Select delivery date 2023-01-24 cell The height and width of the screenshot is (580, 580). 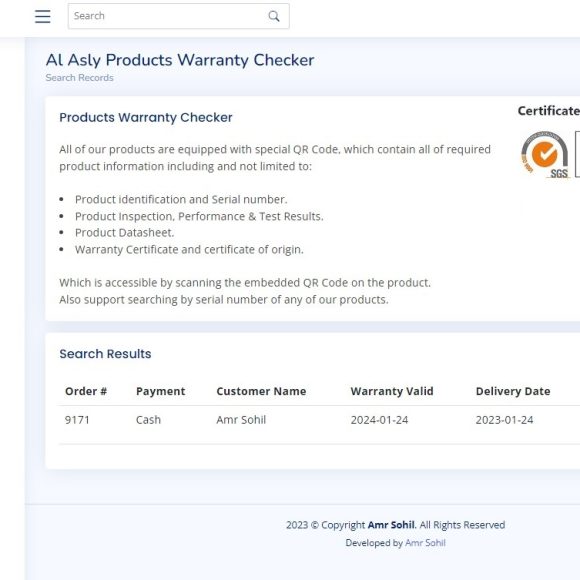point(504,420)
